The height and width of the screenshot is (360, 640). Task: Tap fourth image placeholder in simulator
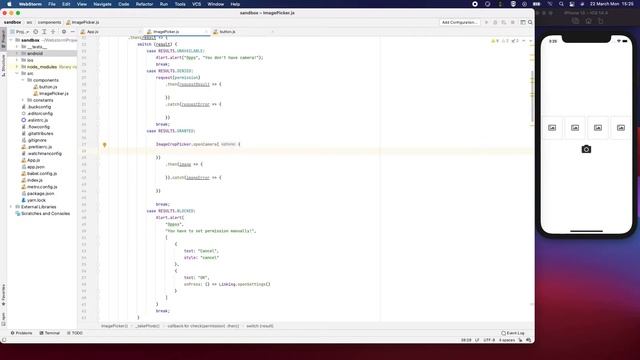621,128
